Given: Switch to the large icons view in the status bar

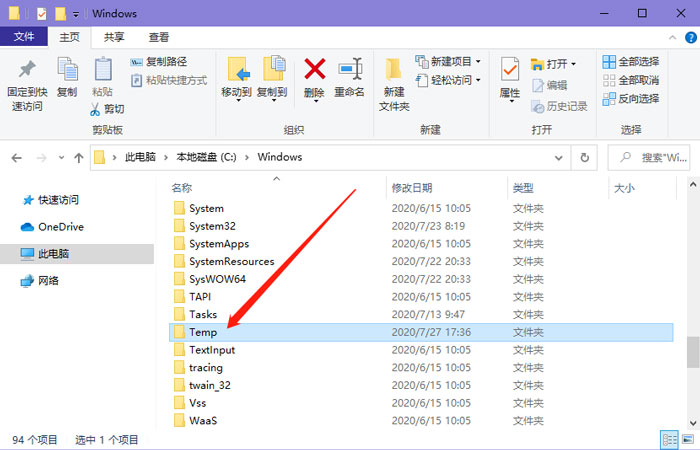Looking at the screenshot, I should coord(689,439).
